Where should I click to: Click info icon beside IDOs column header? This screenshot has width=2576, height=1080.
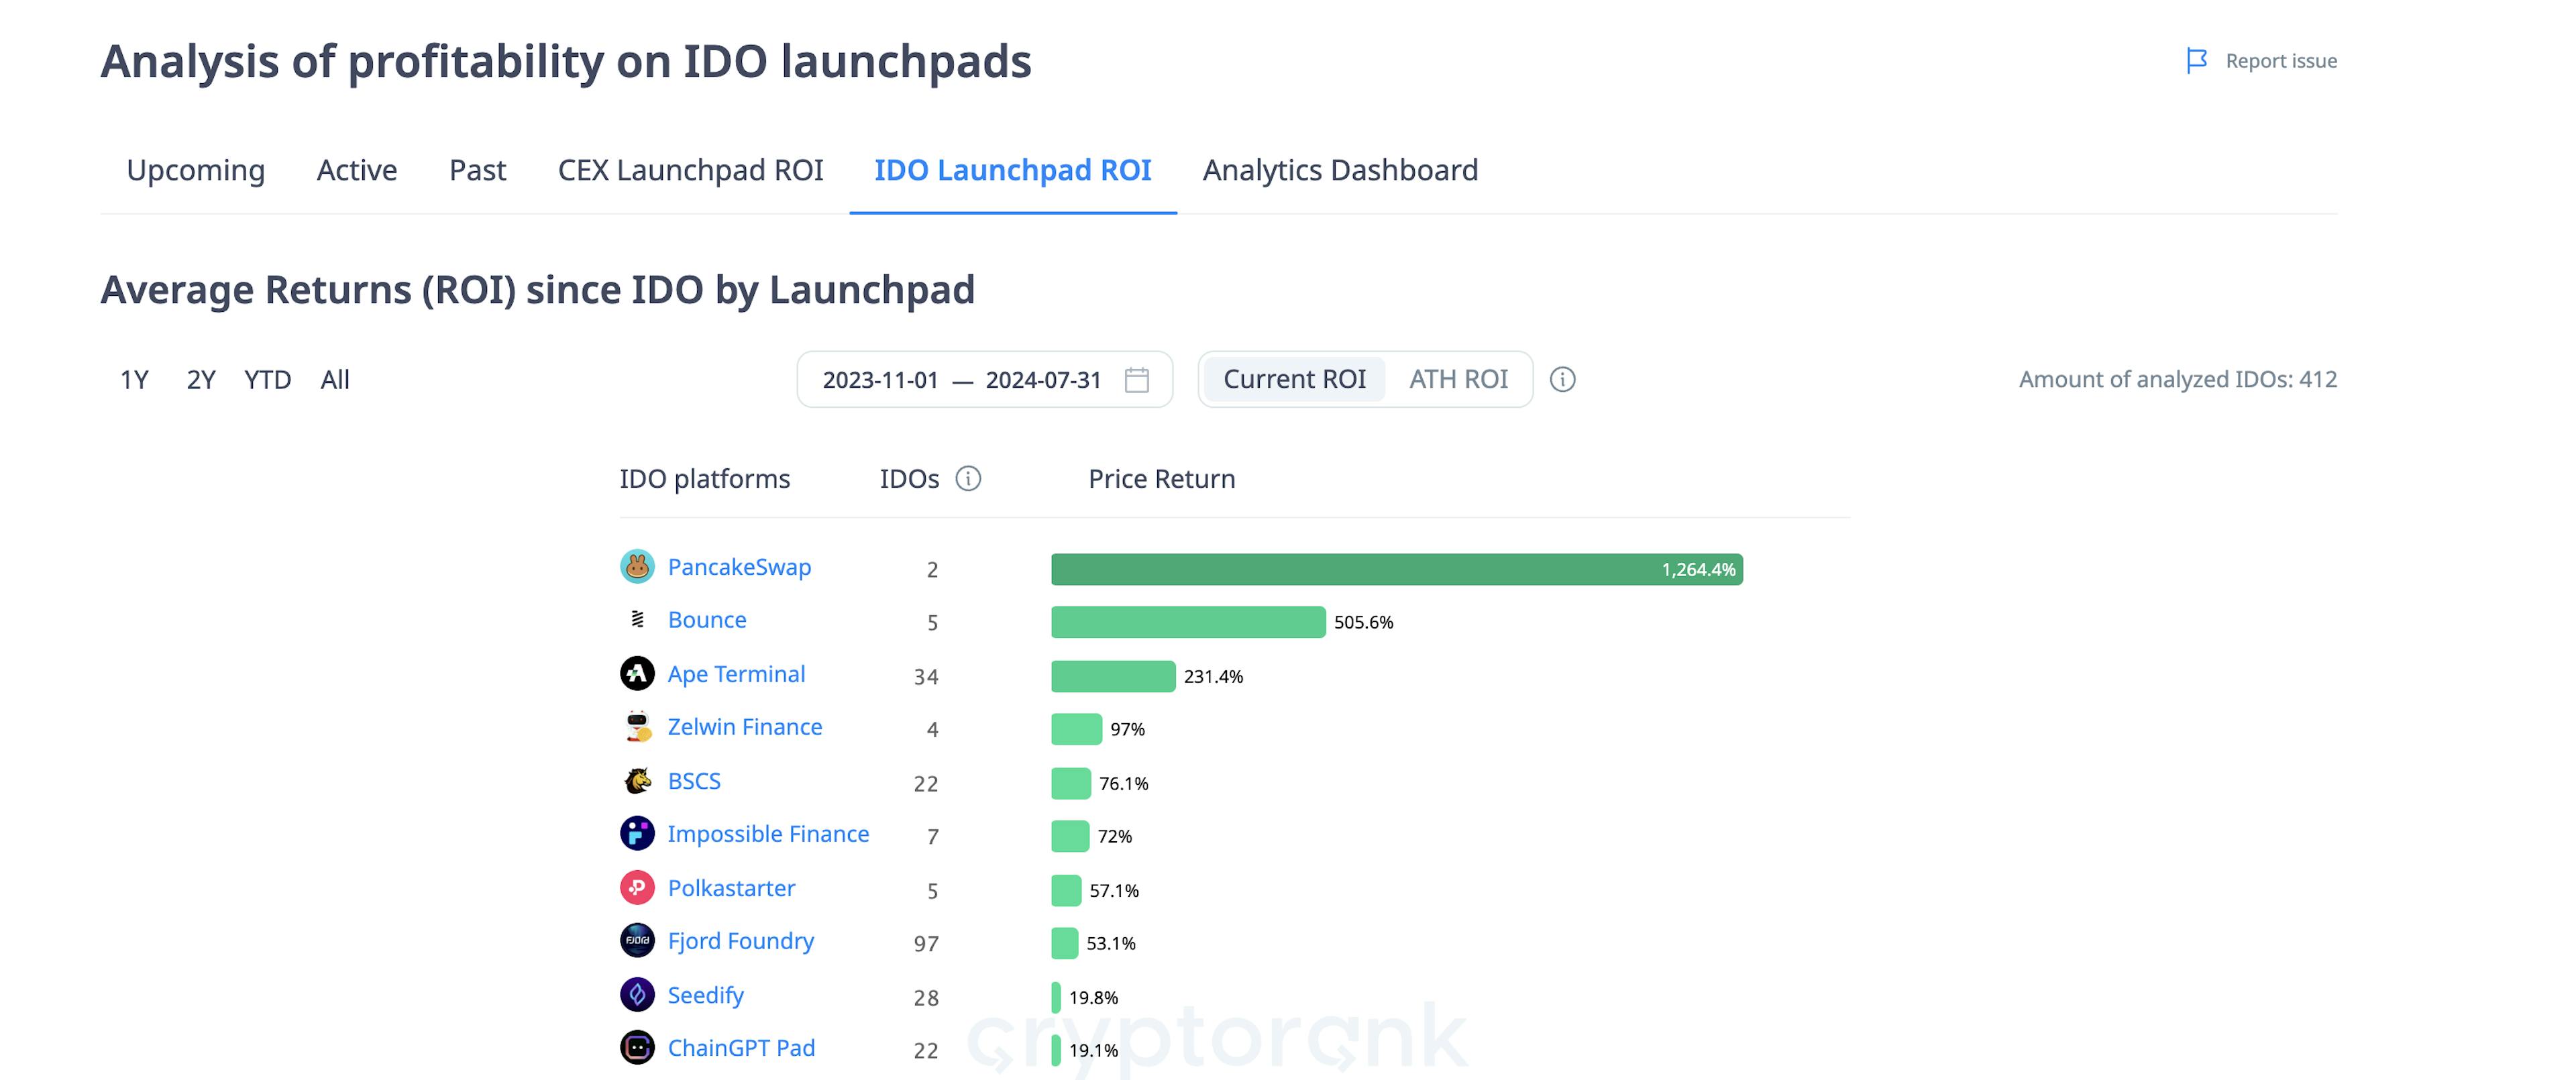968,479
